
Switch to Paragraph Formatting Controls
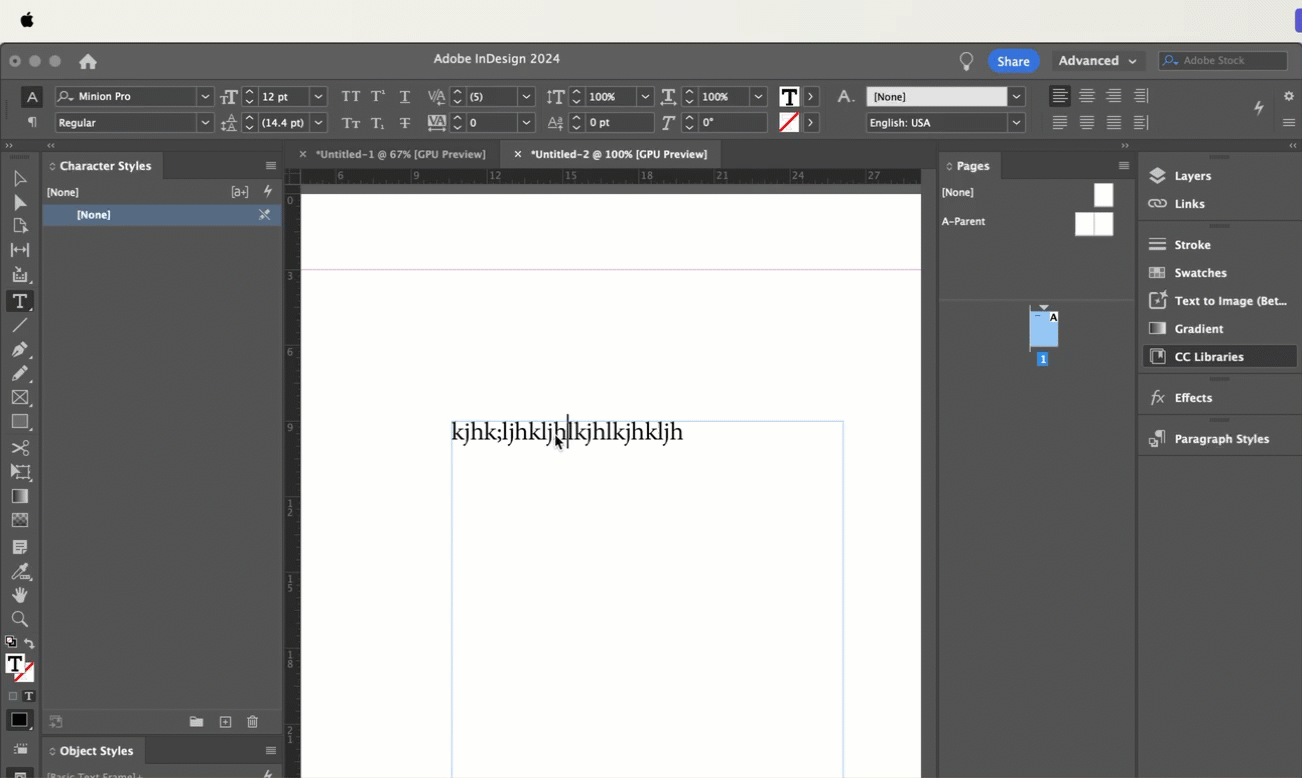tap(32, 122)
